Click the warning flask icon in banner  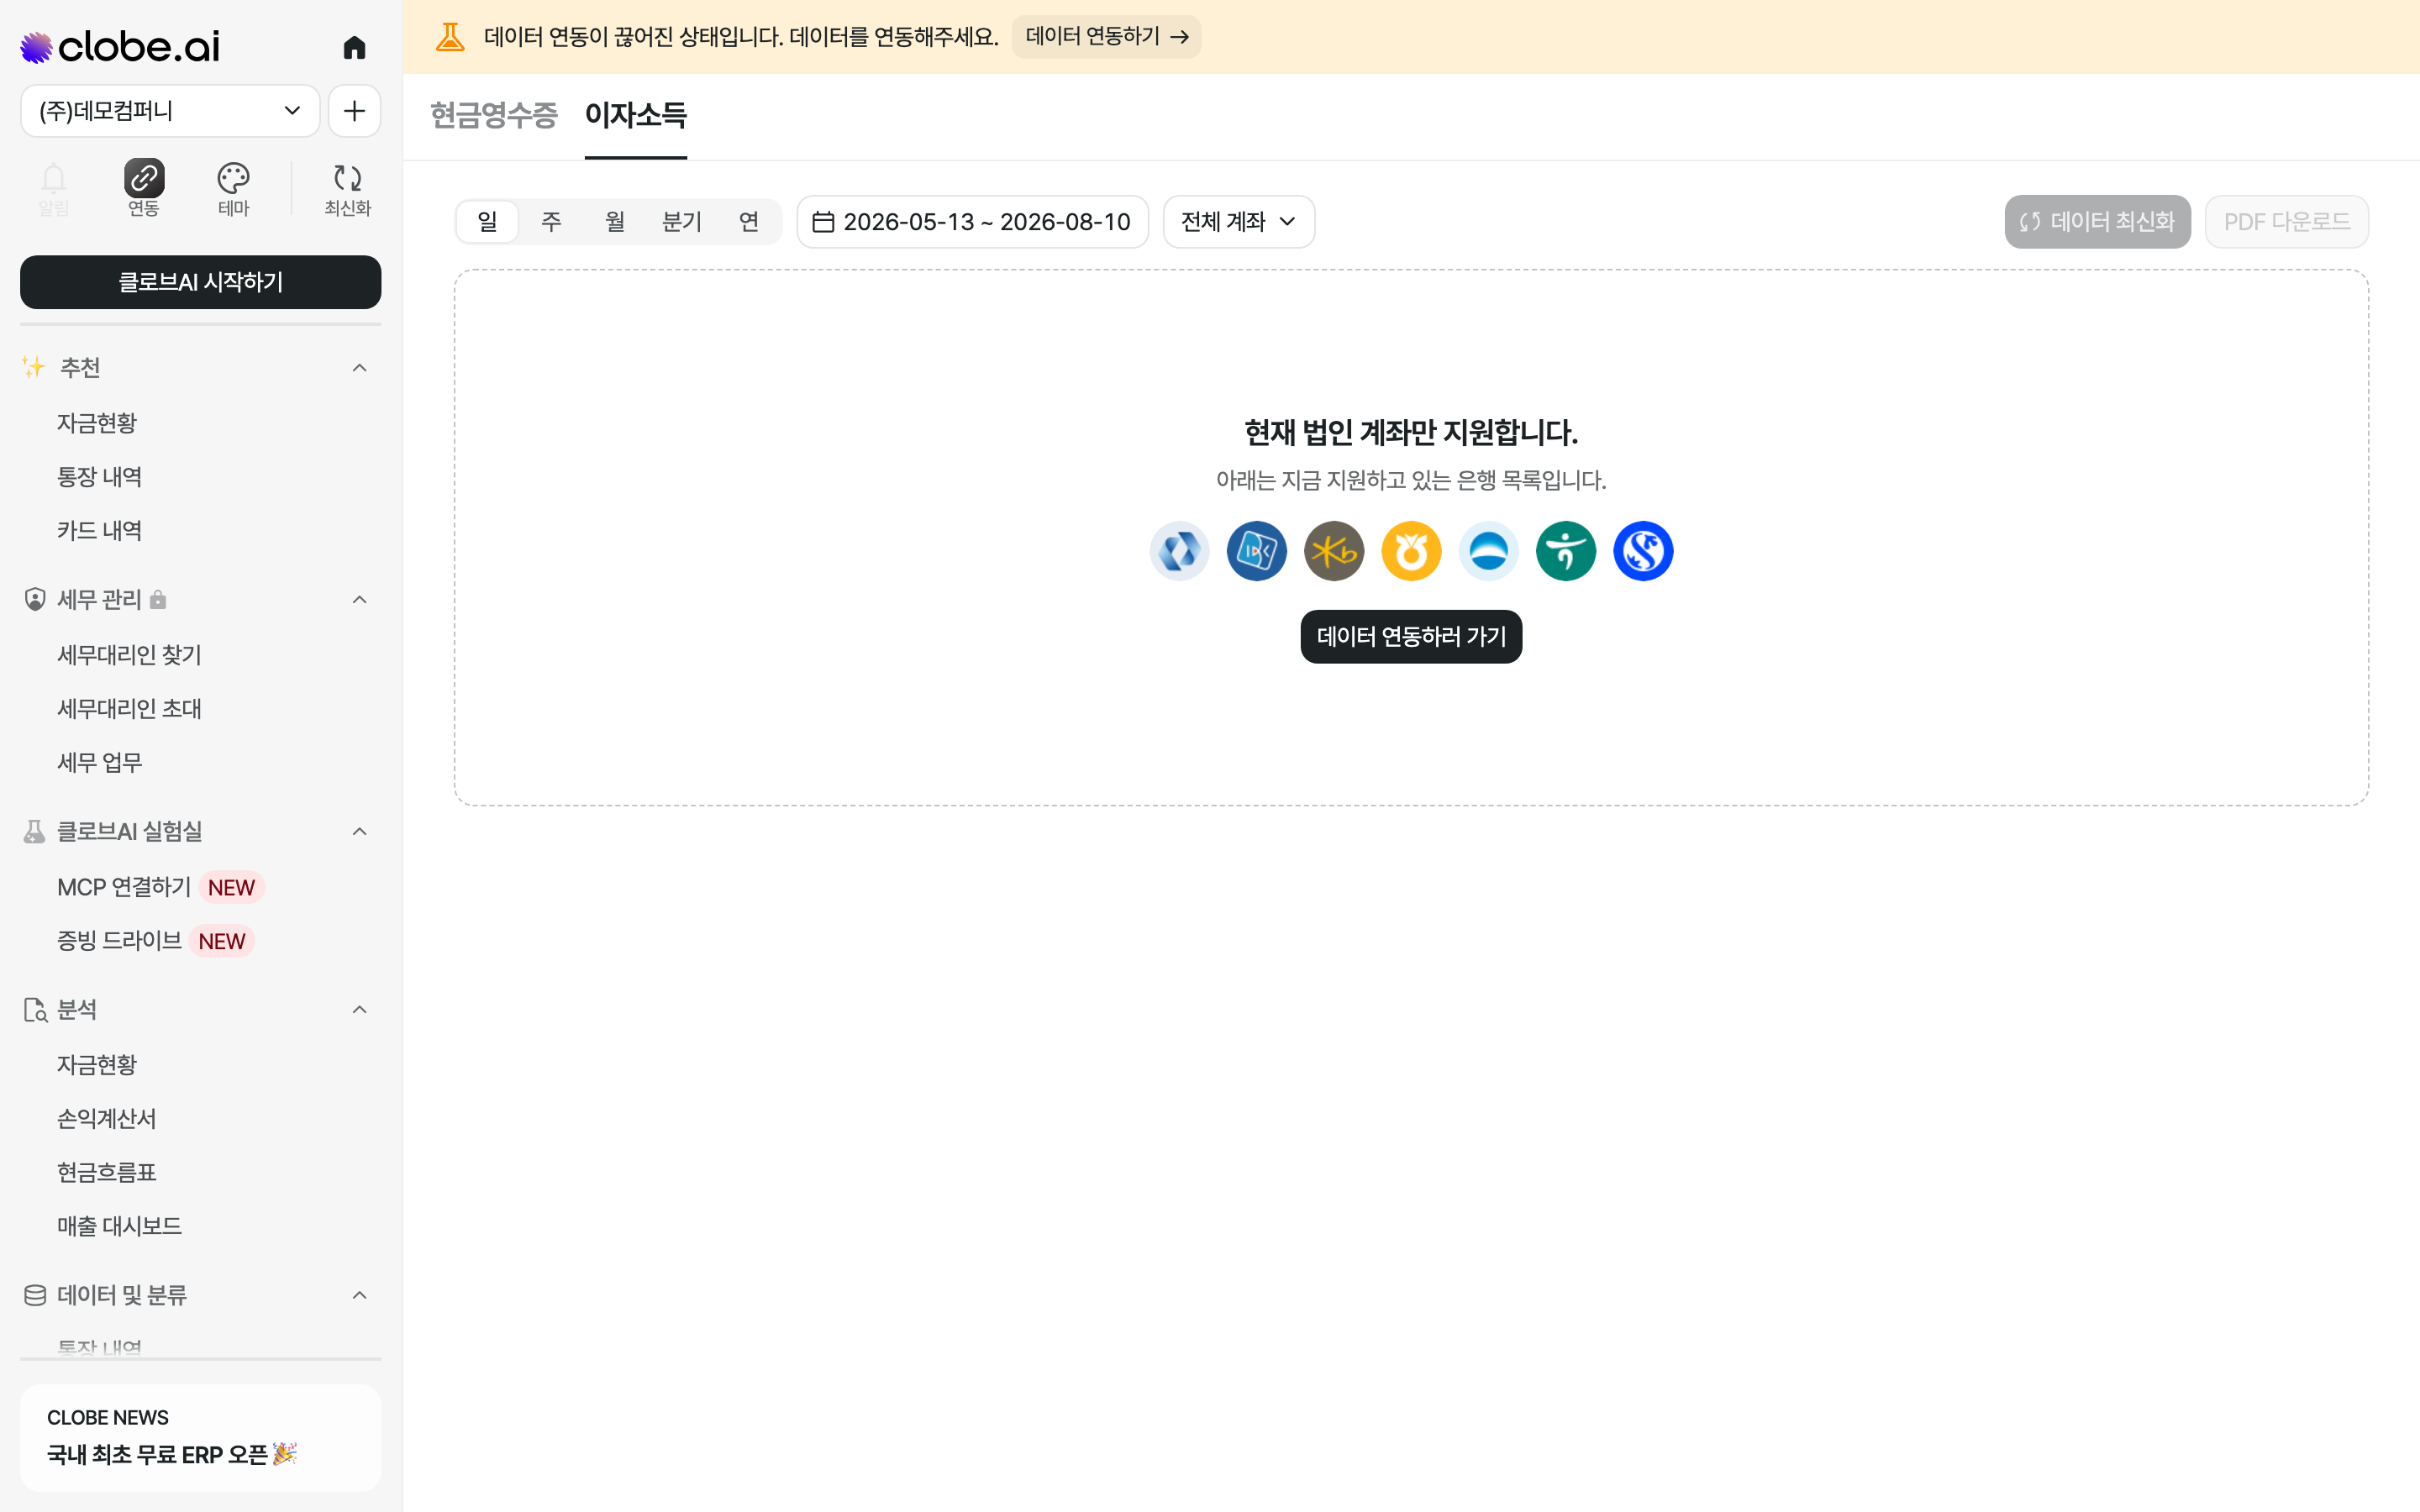point(450,37)
